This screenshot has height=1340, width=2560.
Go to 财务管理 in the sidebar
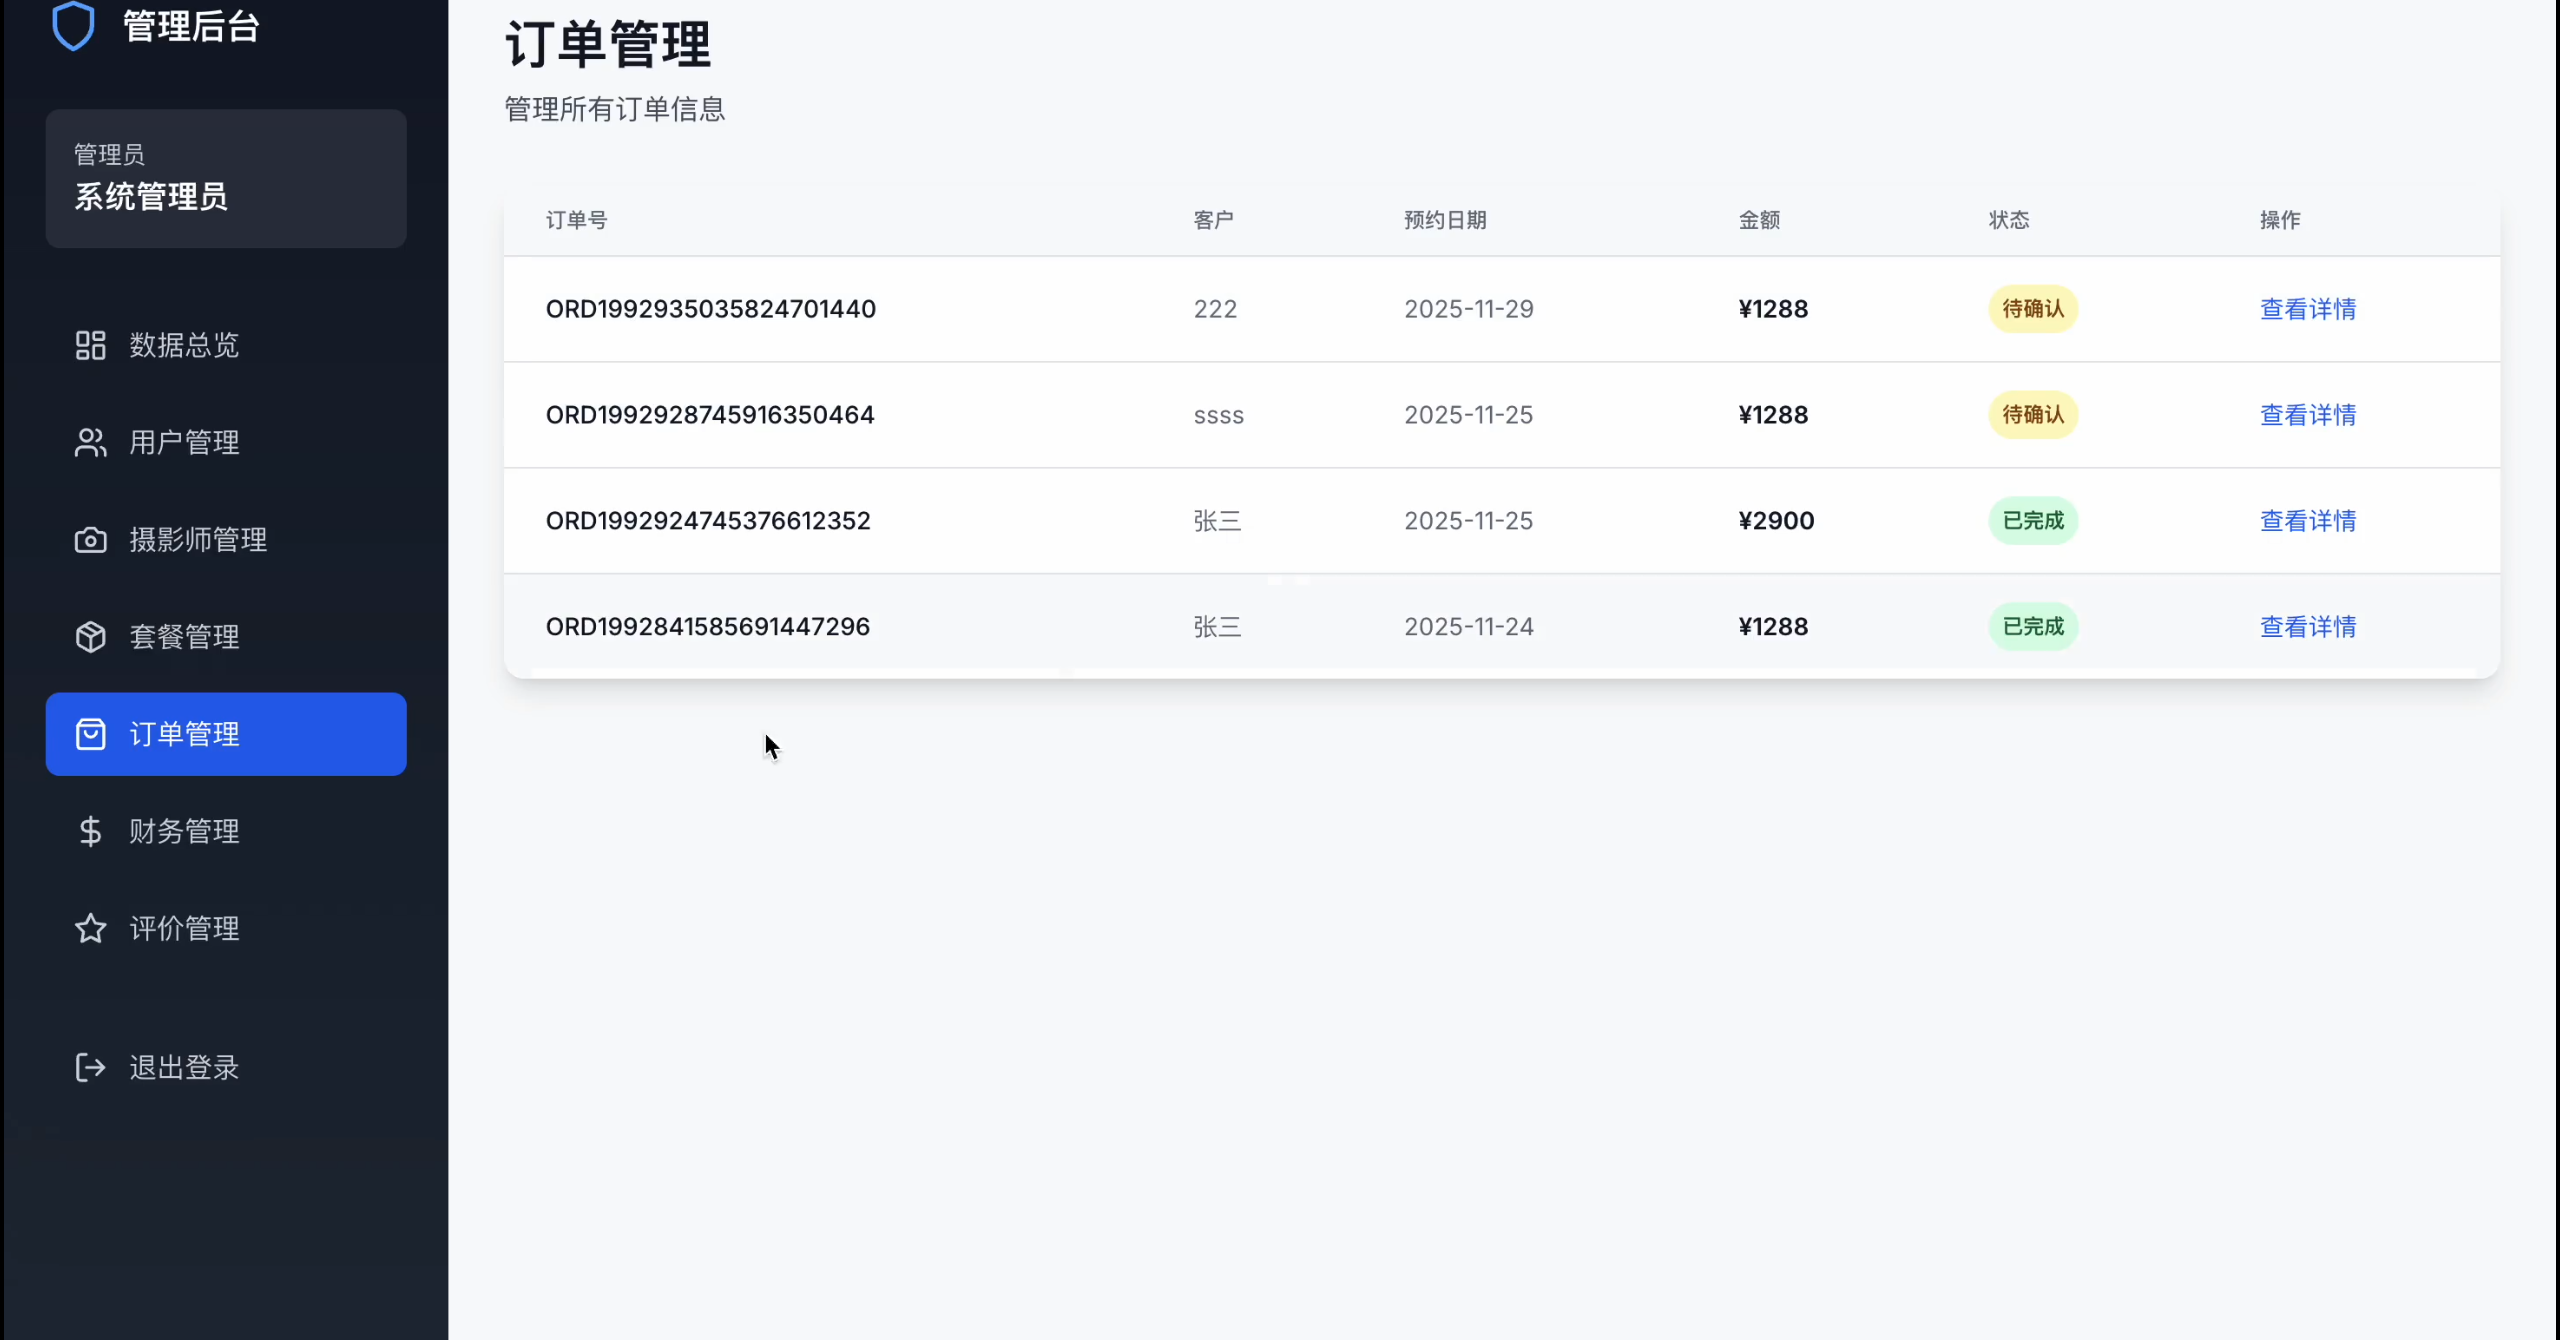(184, 831)
